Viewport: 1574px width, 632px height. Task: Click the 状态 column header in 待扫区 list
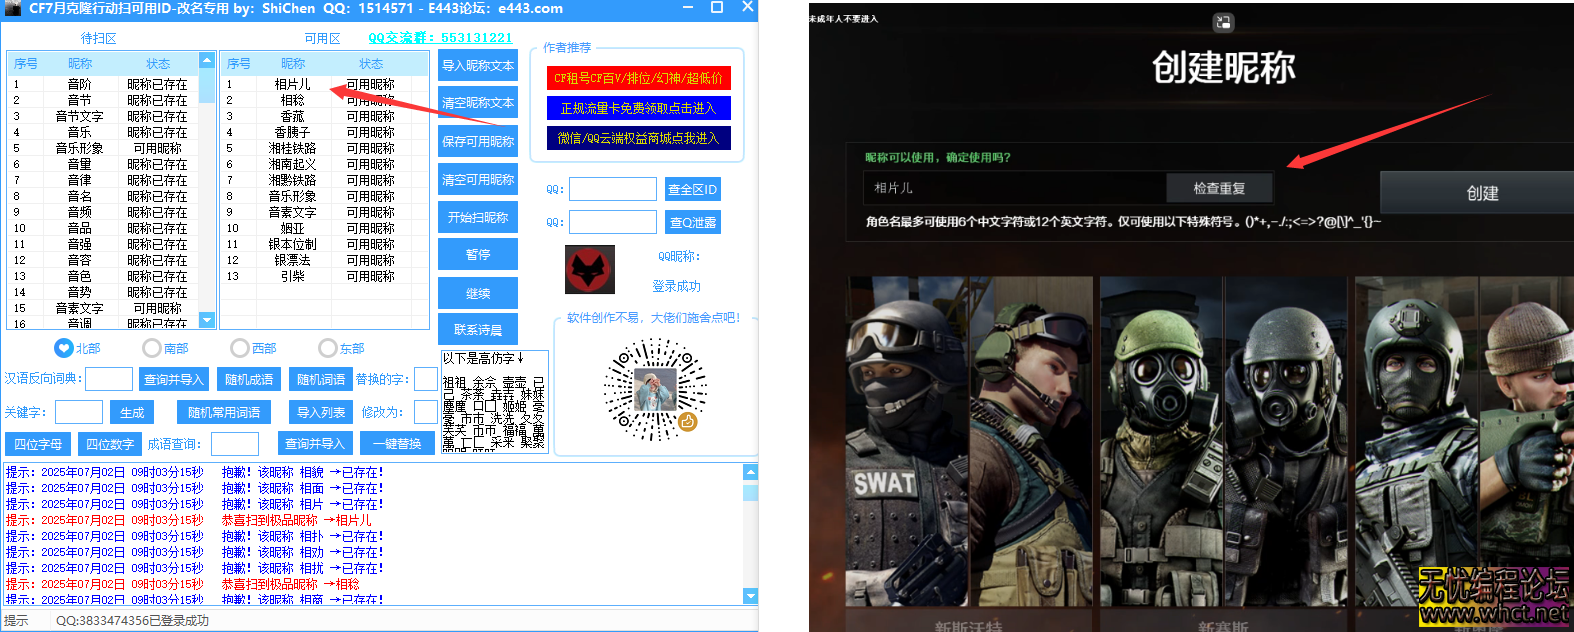(x=158, y=63)
